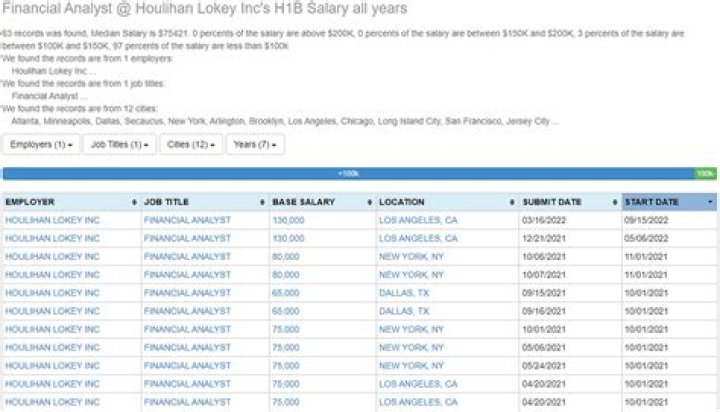Sort by the Base Salary column arrow icon
Image resolution: width=720 pixels, height=412 pixels.
point(369,202)
